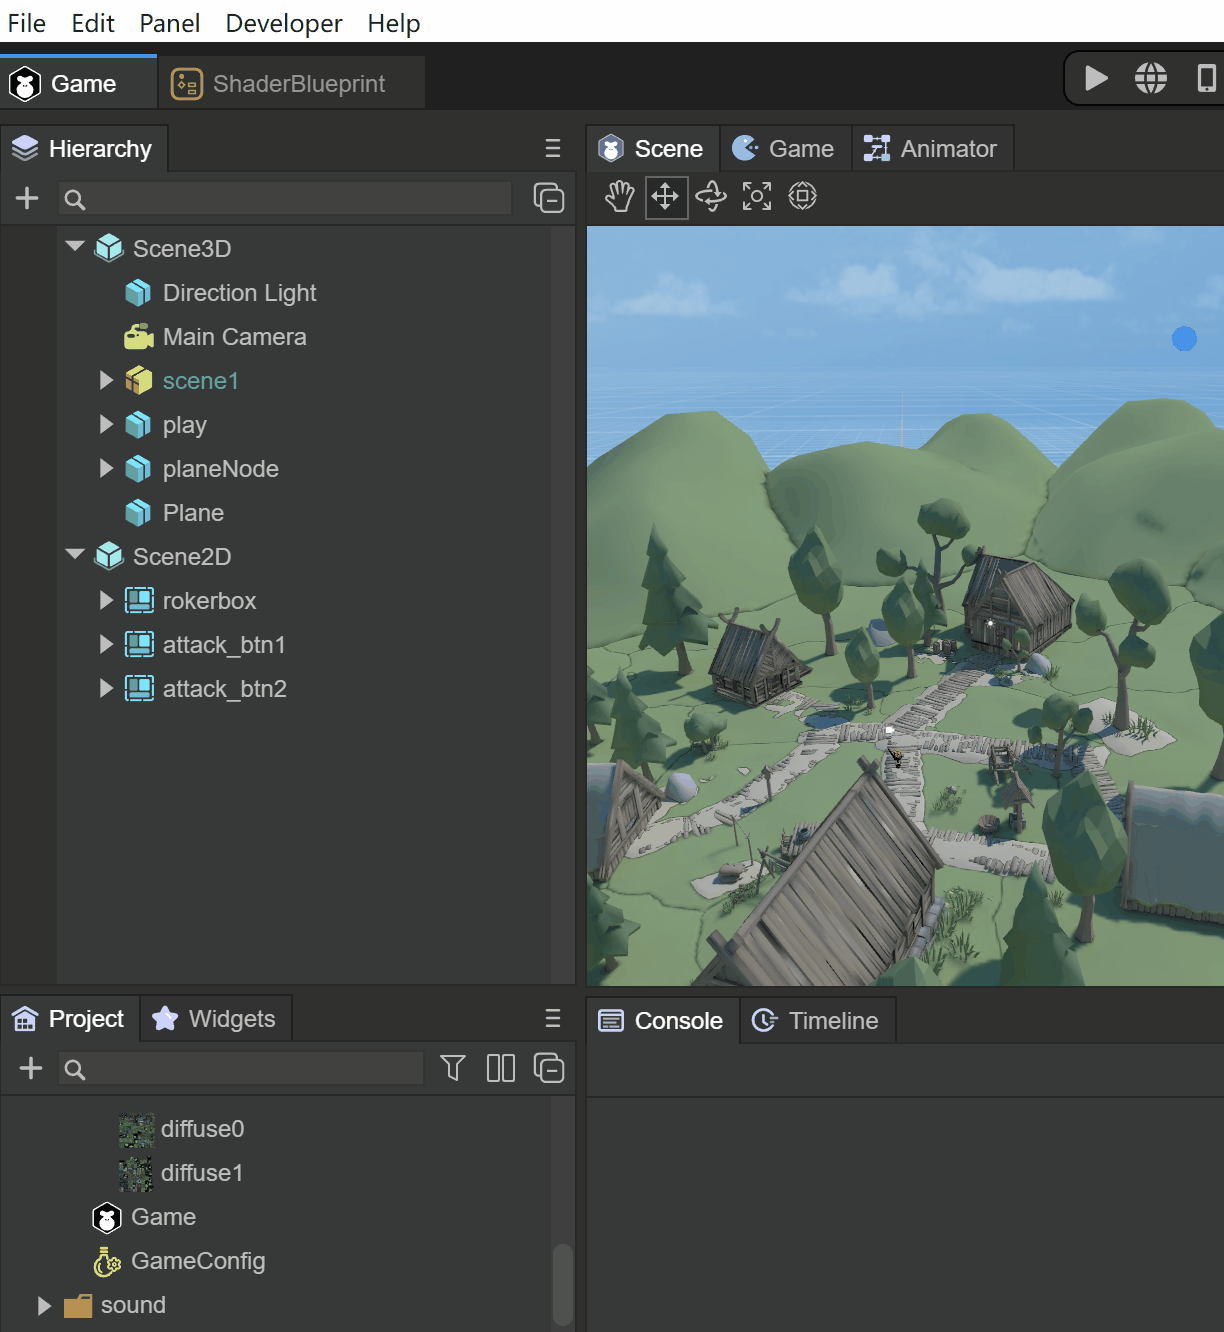
Task: Click the mobile device preview icon
Action: [1206, 78]
